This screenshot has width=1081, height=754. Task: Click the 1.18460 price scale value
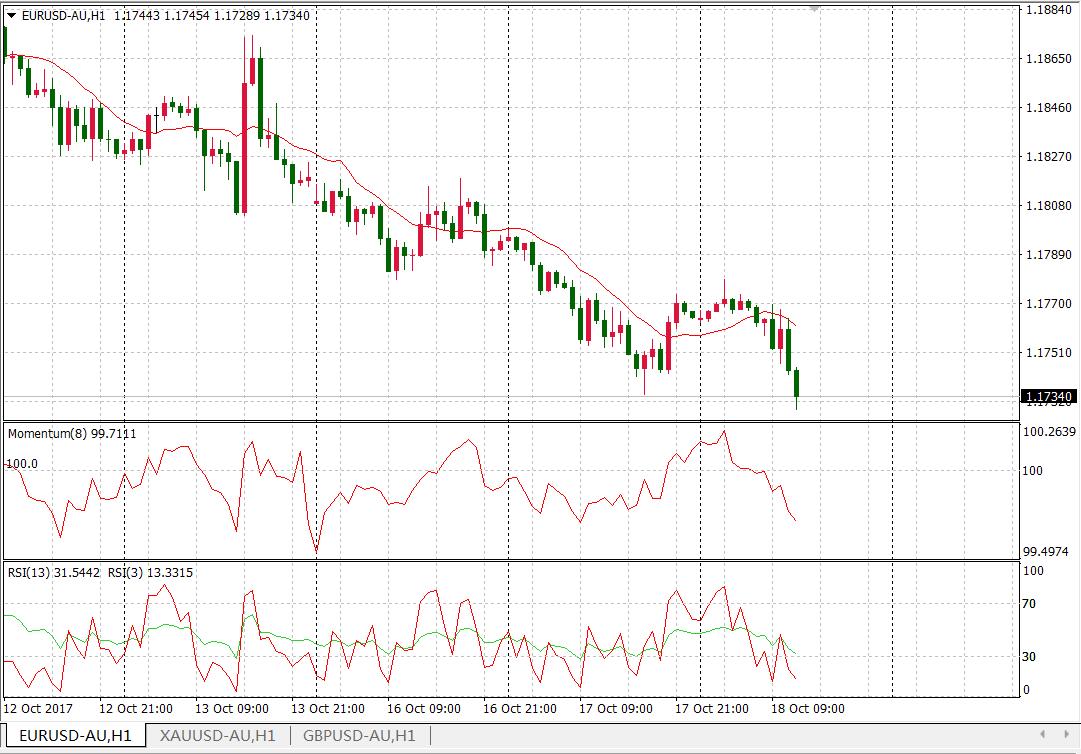1049,108
